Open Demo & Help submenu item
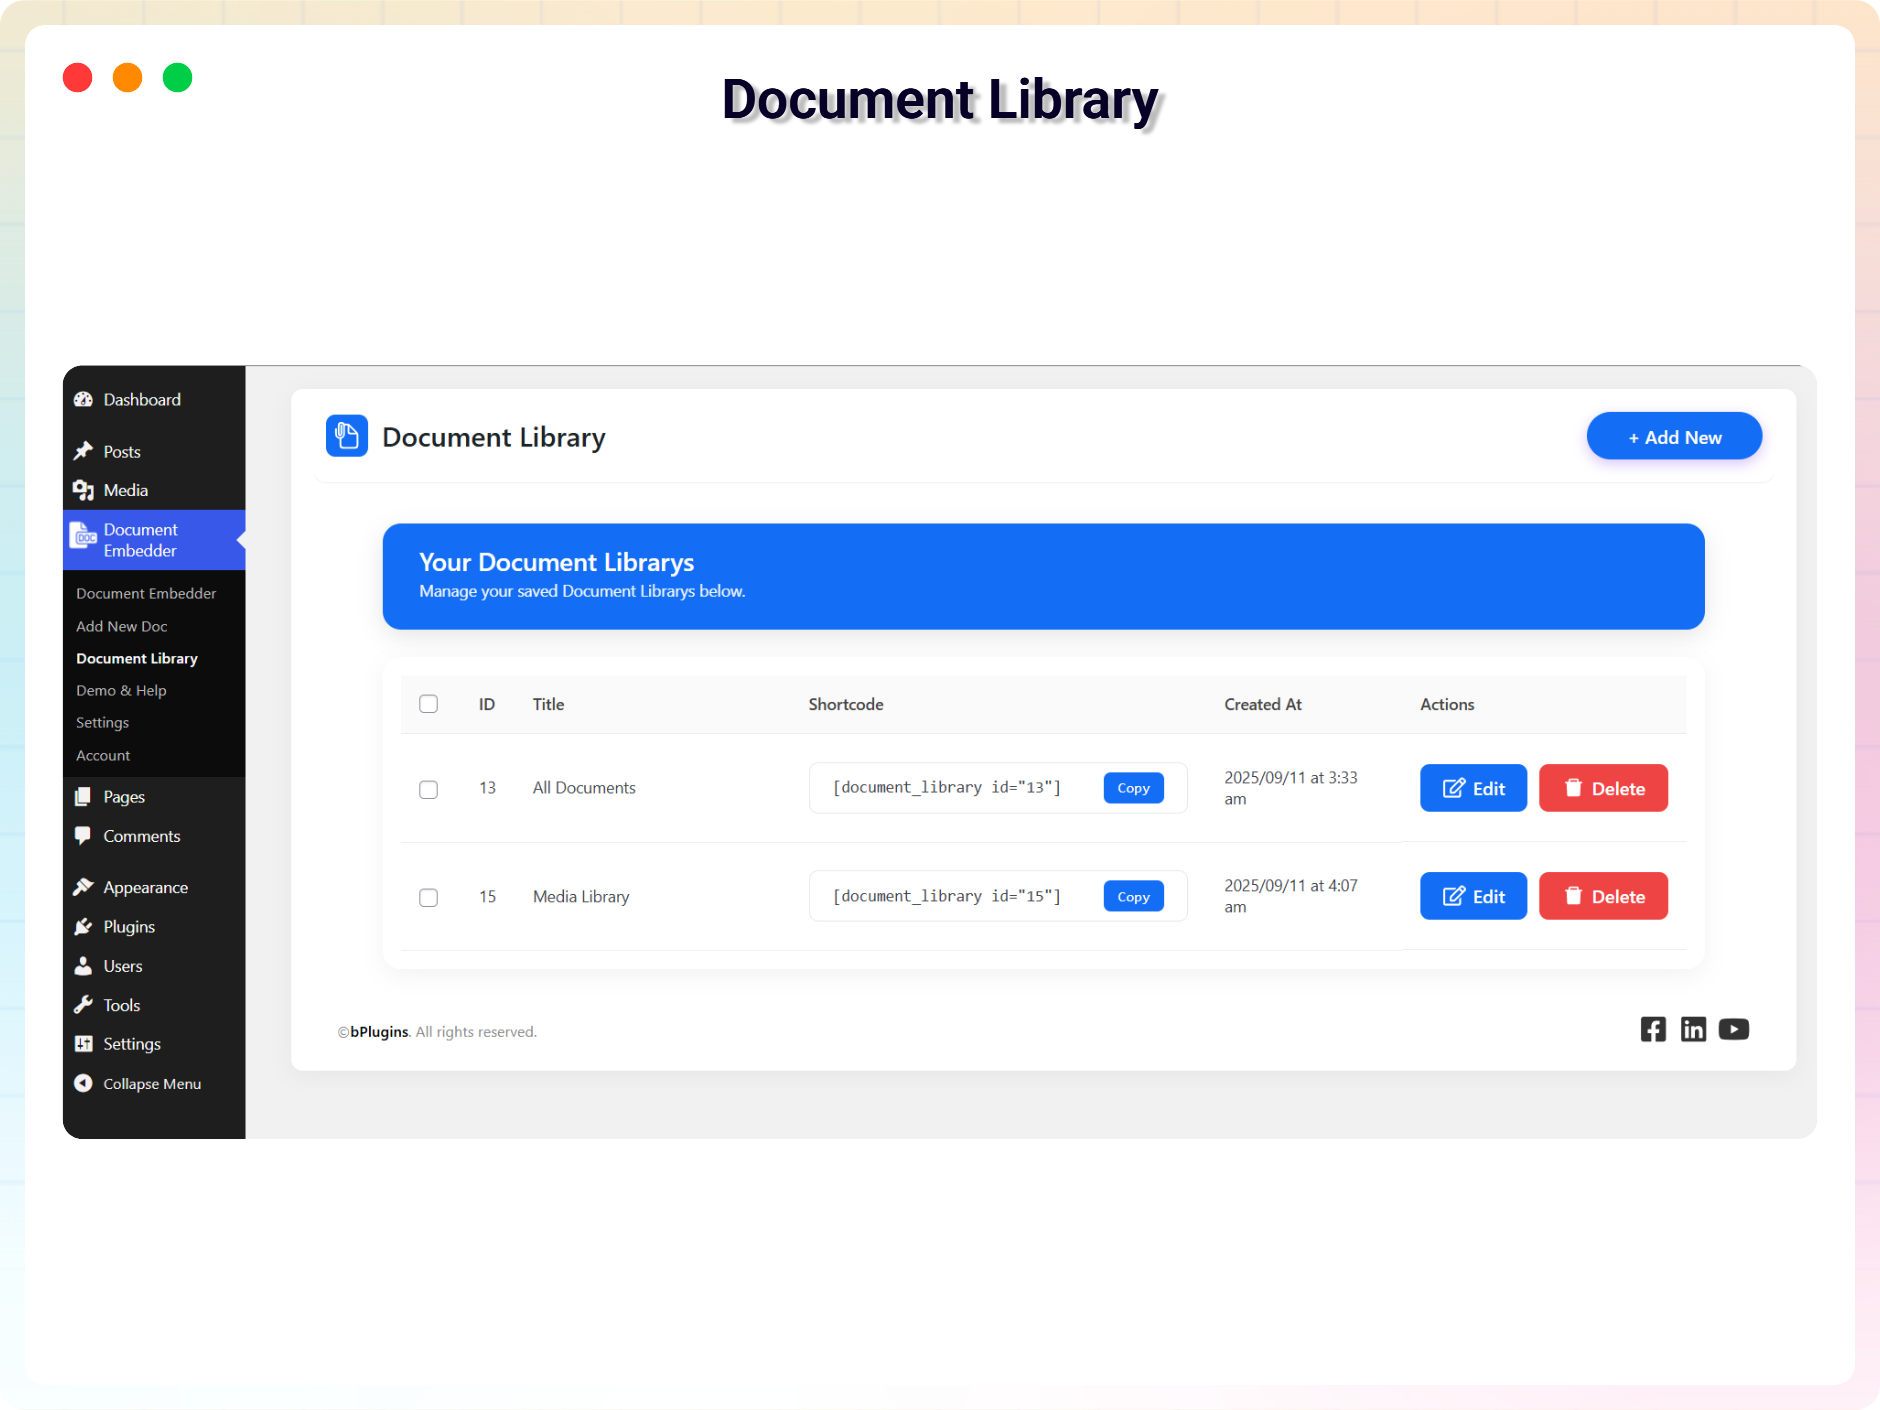1880x1410 pixels. pyautogui.click(x=121, y=690)
